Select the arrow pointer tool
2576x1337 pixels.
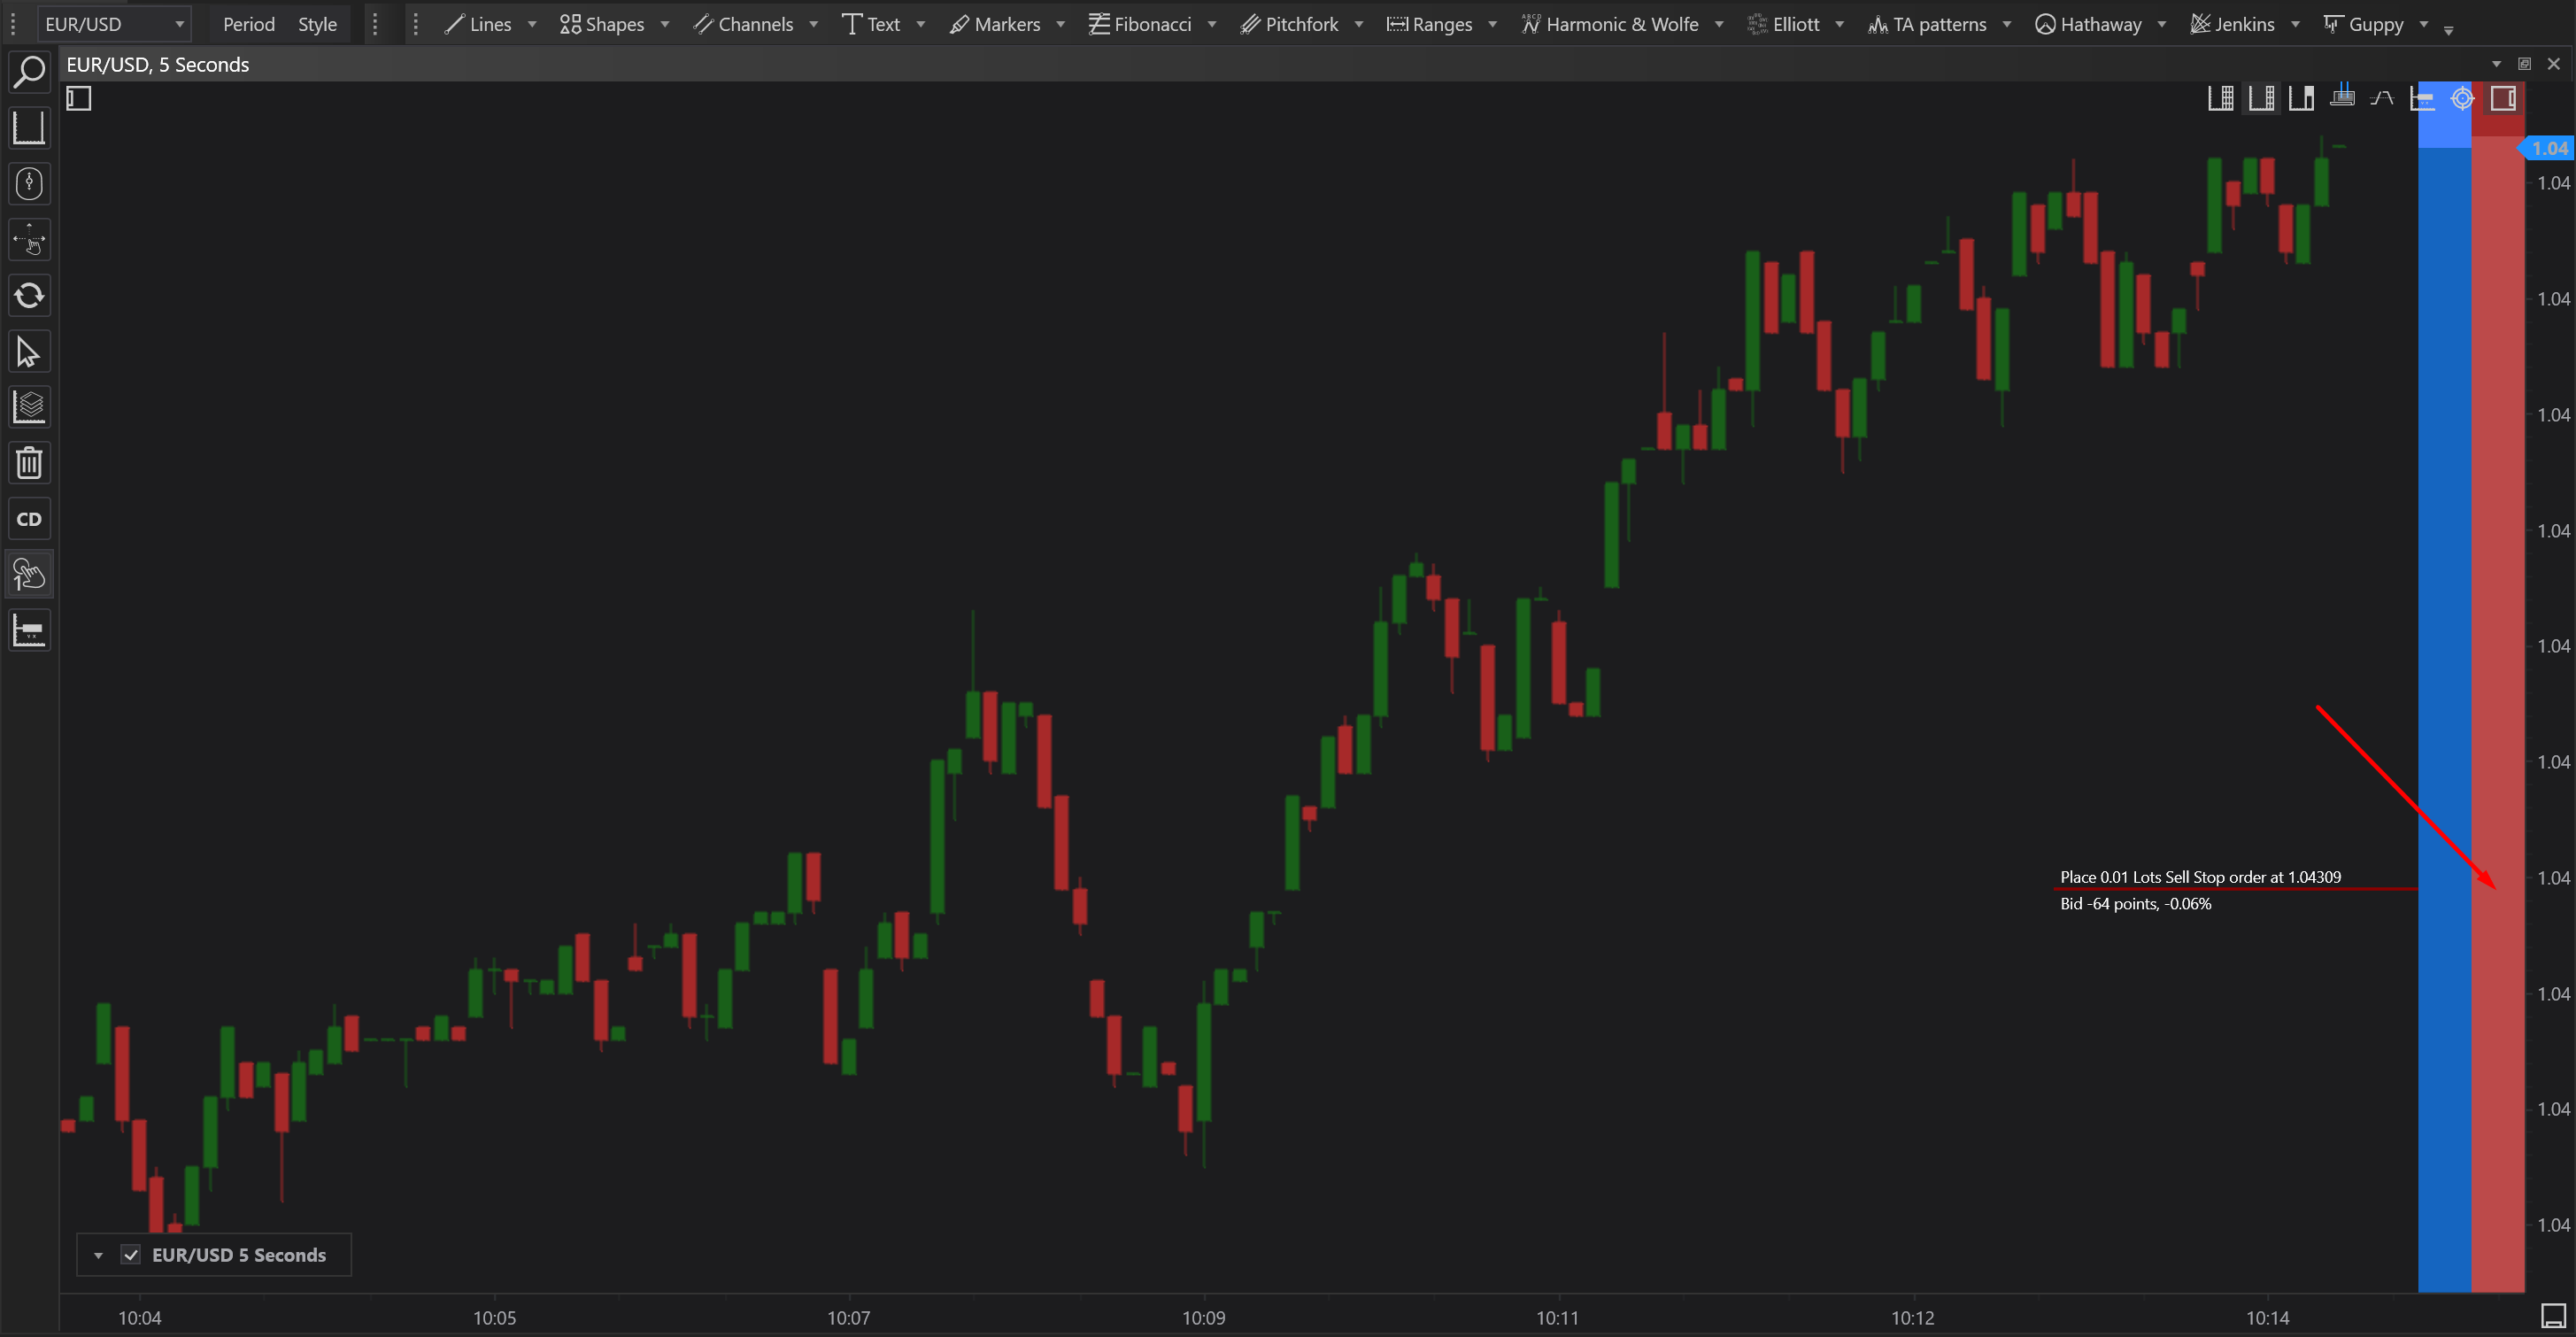point(29,352)
